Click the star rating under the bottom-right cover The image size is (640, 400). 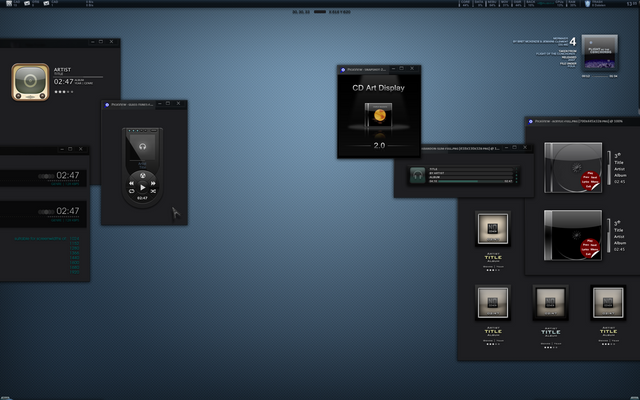coord(608,344)
